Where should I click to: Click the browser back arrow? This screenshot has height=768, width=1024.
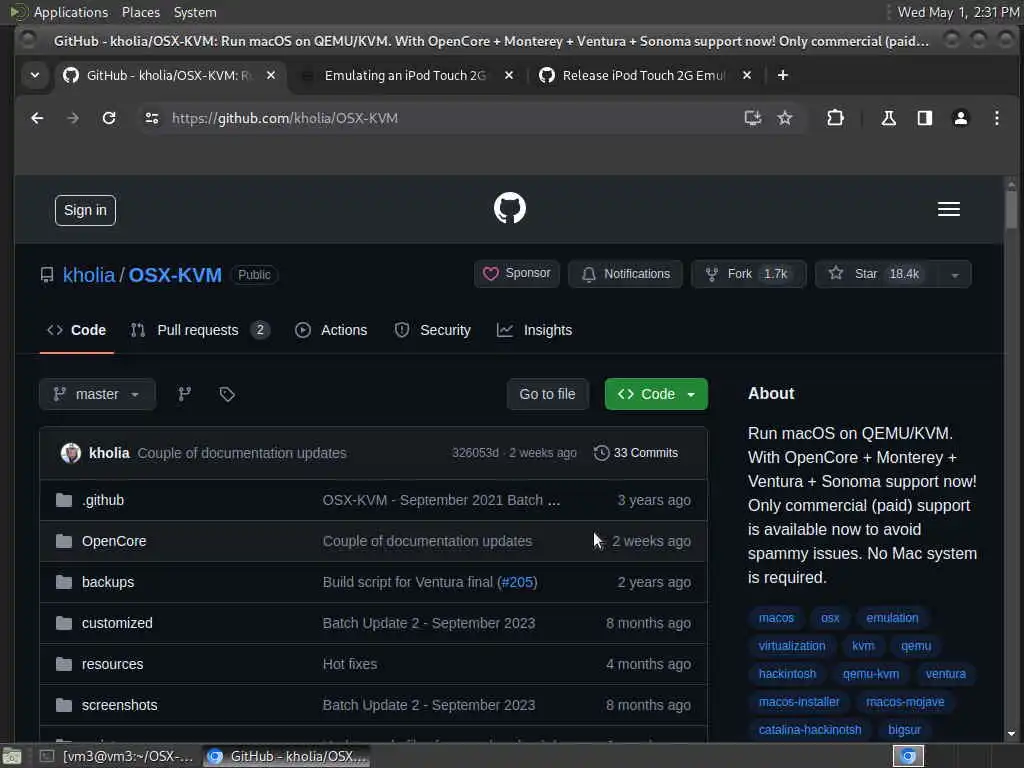[37, 118]
